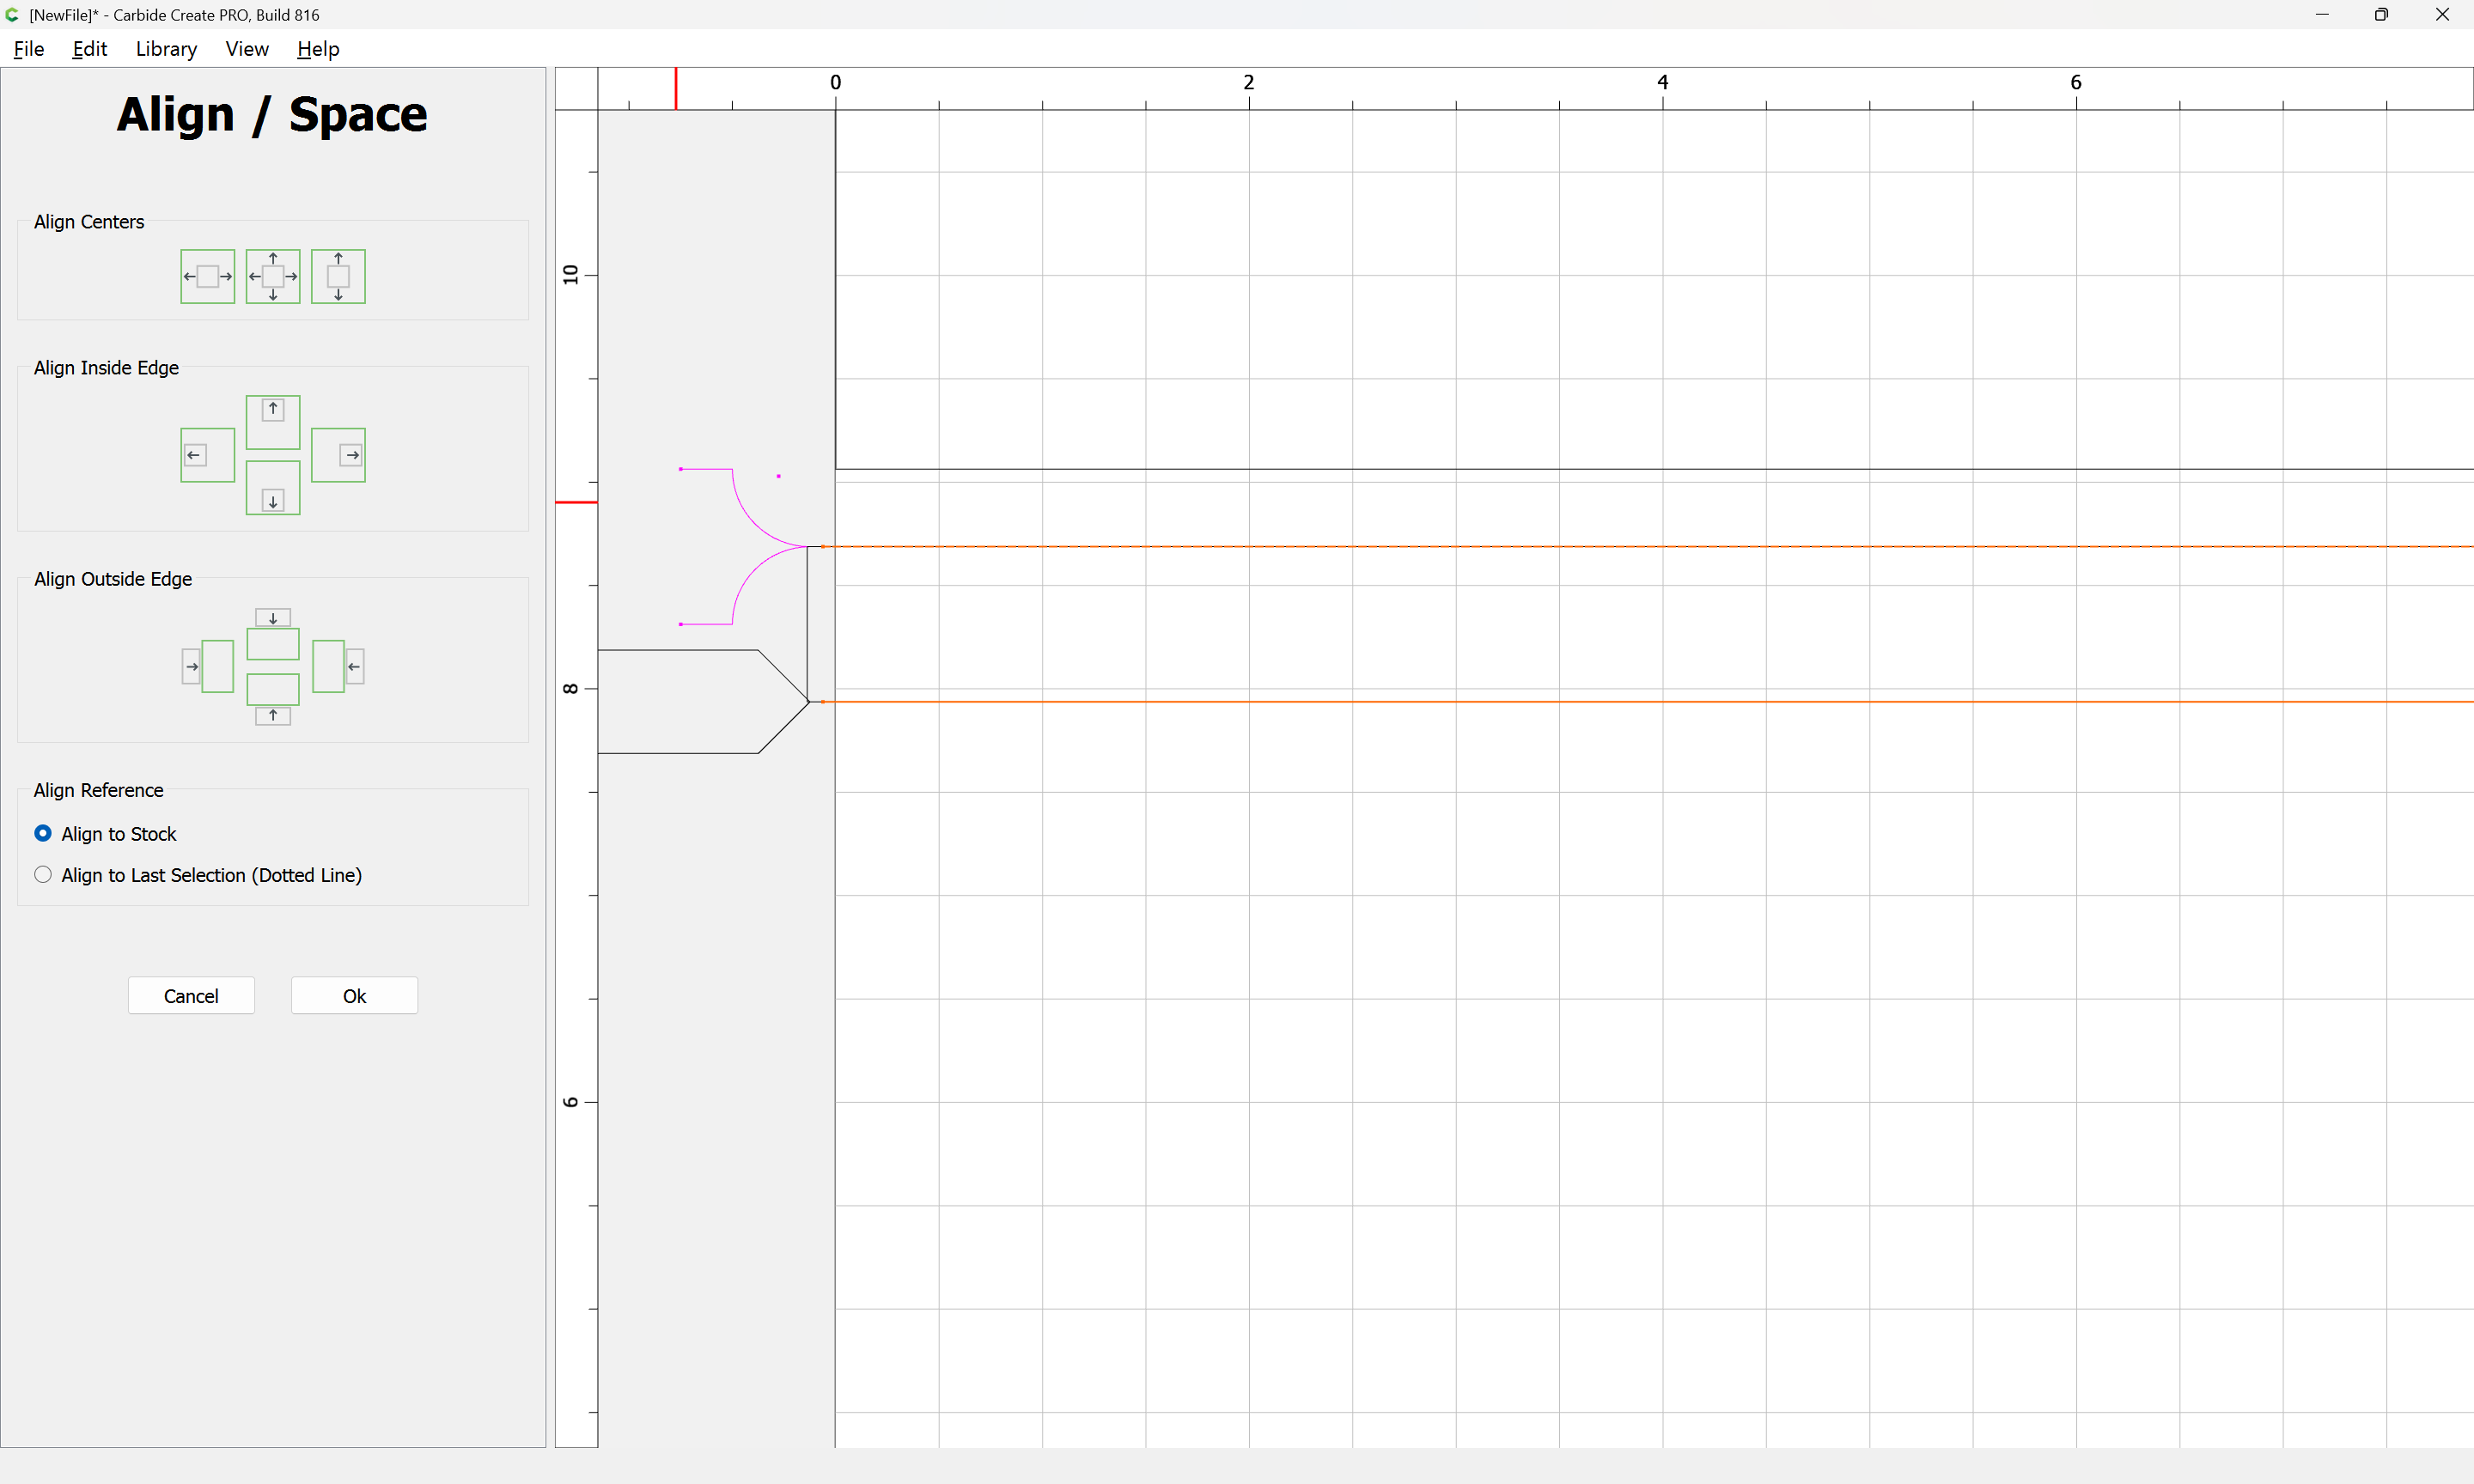This screenshot has height=1484, width=2474.
Task: Open the Edit menu
Action: click(89, 49)
